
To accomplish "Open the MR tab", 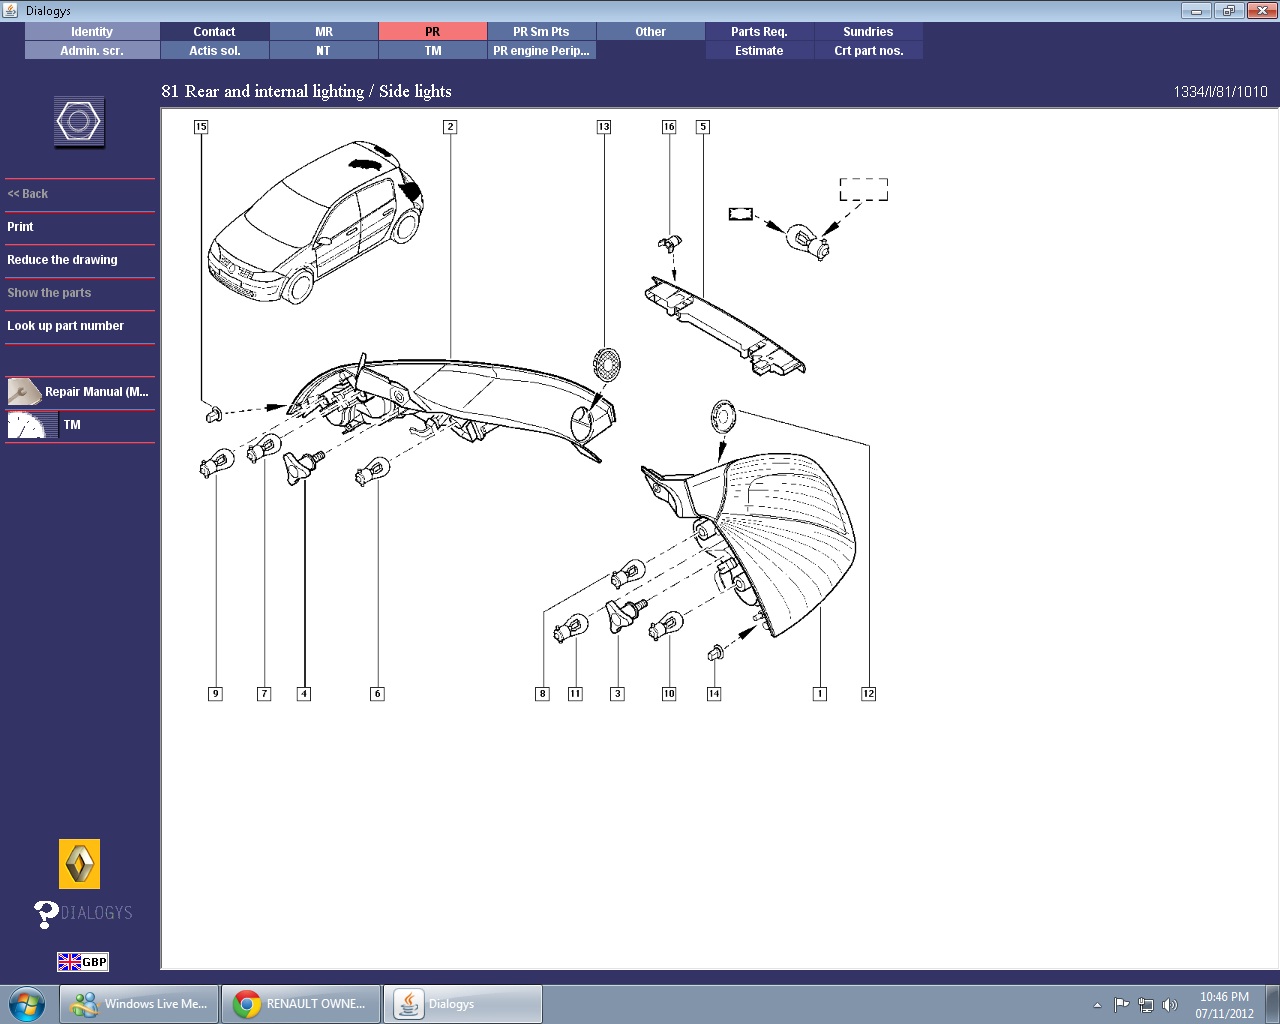I will tap(324, 32).
